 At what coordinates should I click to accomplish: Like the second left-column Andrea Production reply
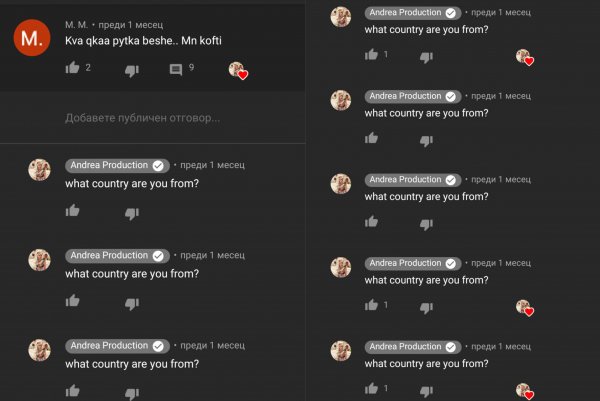72,301
